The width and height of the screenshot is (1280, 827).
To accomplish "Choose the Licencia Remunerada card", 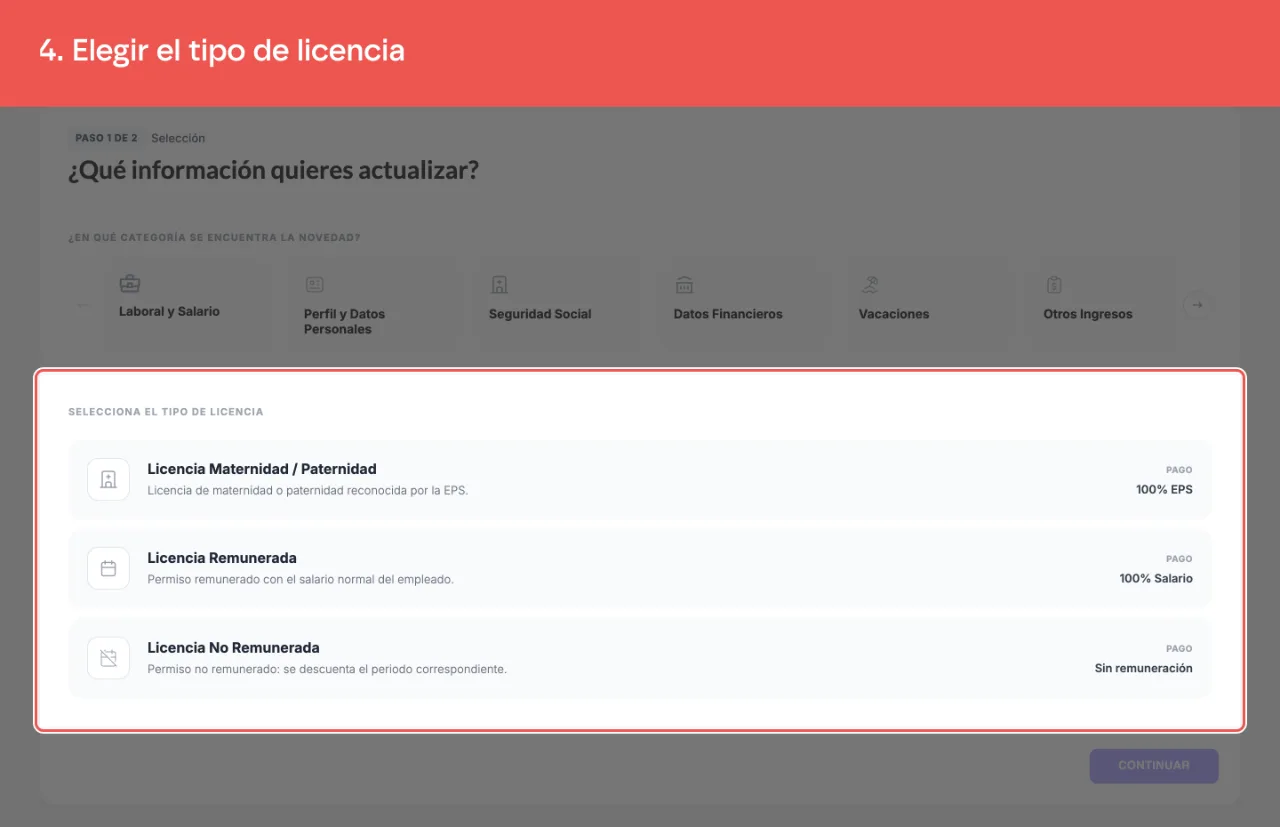I will (640, 568).
